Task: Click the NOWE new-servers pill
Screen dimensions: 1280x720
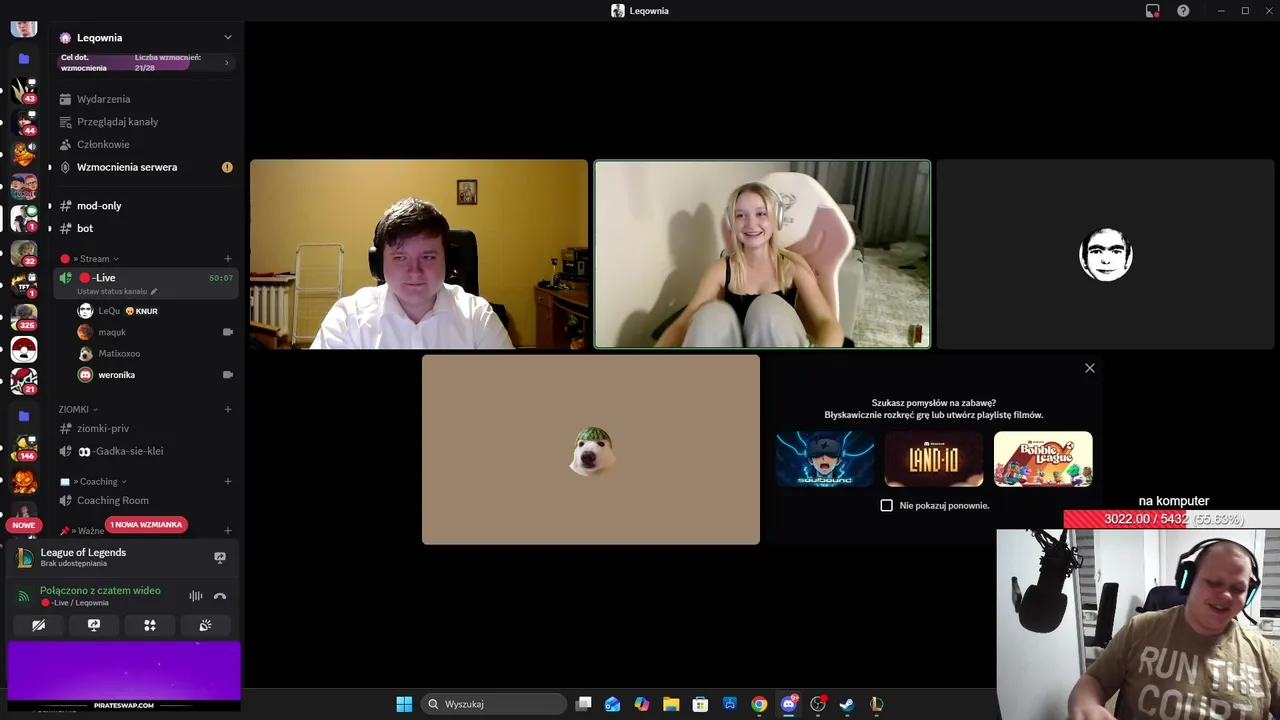Action: pyautogui.click(x=24, y=525)
